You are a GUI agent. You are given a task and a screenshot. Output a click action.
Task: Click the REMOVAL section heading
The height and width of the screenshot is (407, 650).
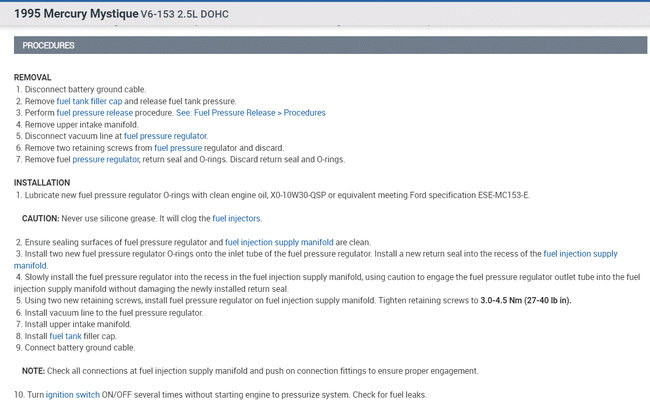pyautogui.click(x=34, y=77)
